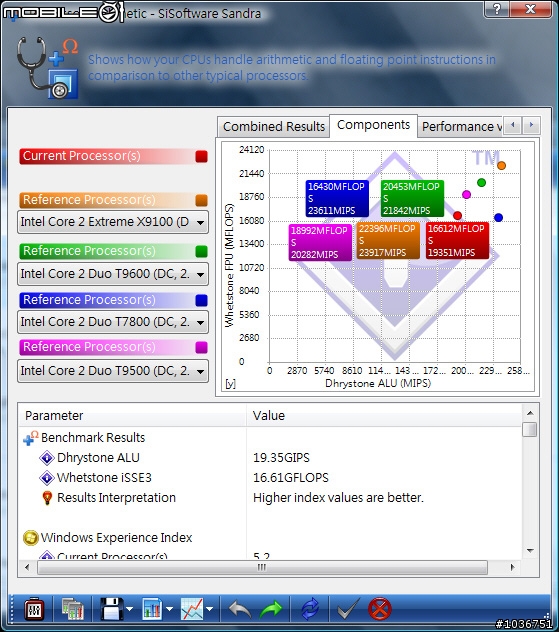559x632 pixels.
Task: Click the blue 16430MFLOPS data label
Action: pyautogui.click(x=337, y=198)
